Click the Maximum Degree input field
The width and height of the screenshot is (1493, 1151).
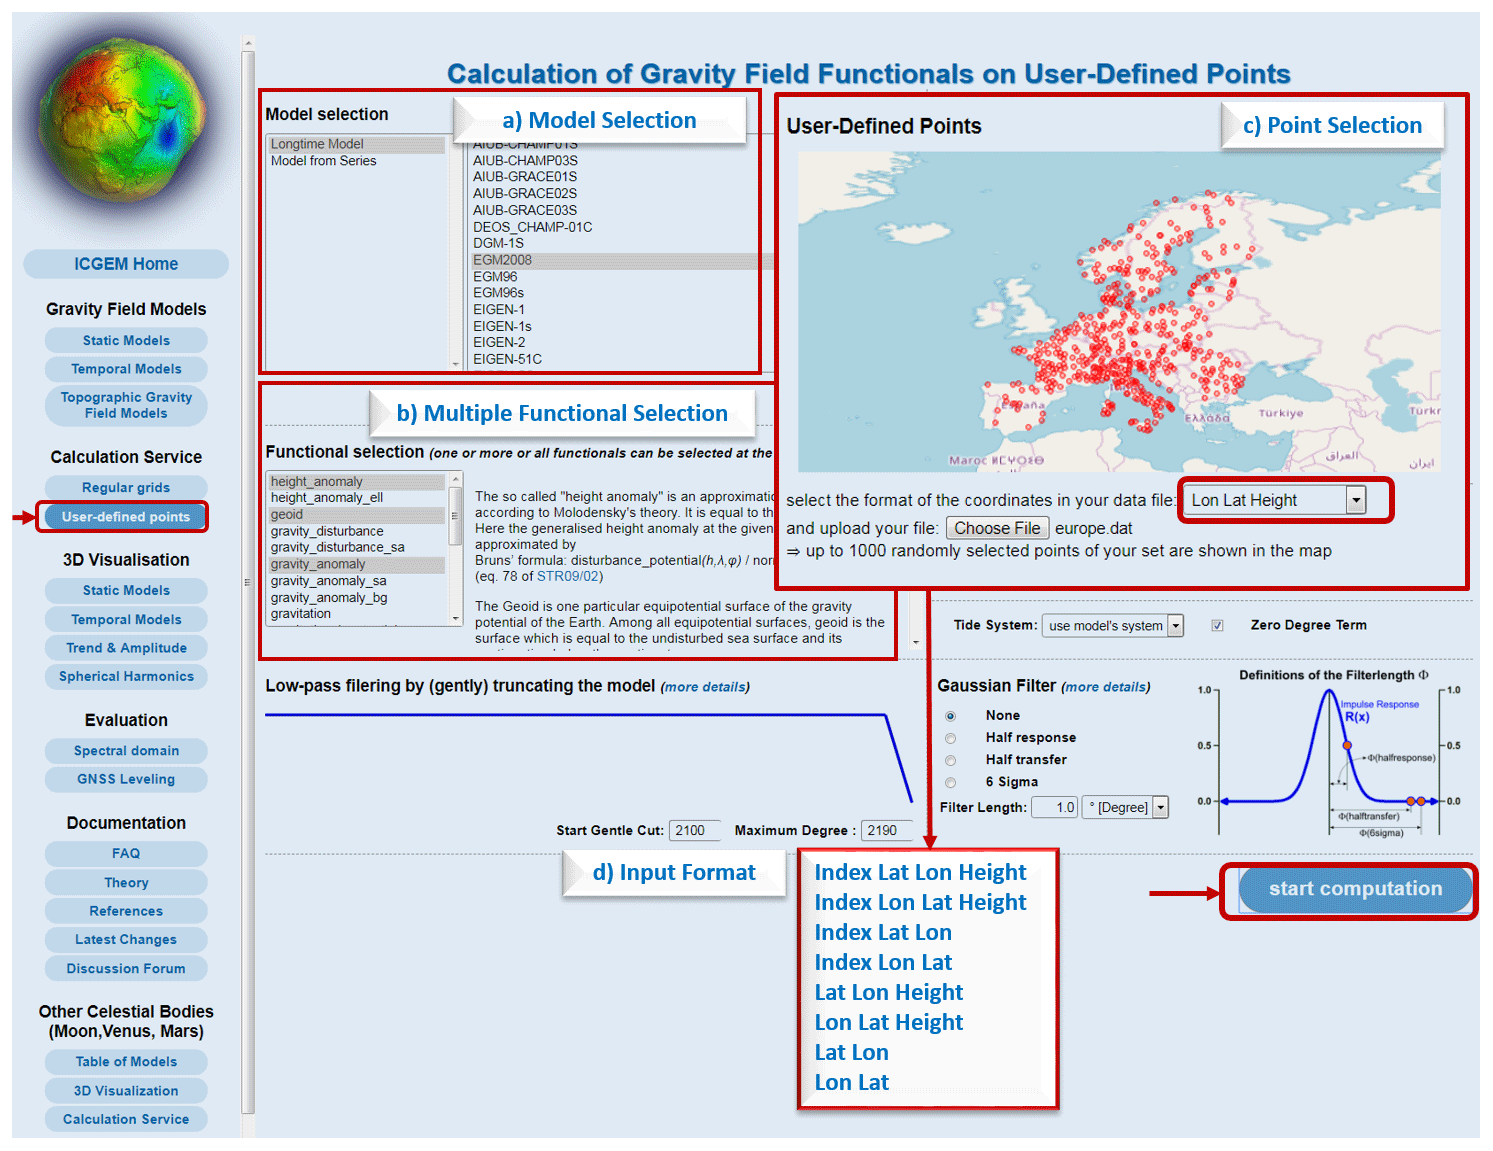click(x=887, y=830)
